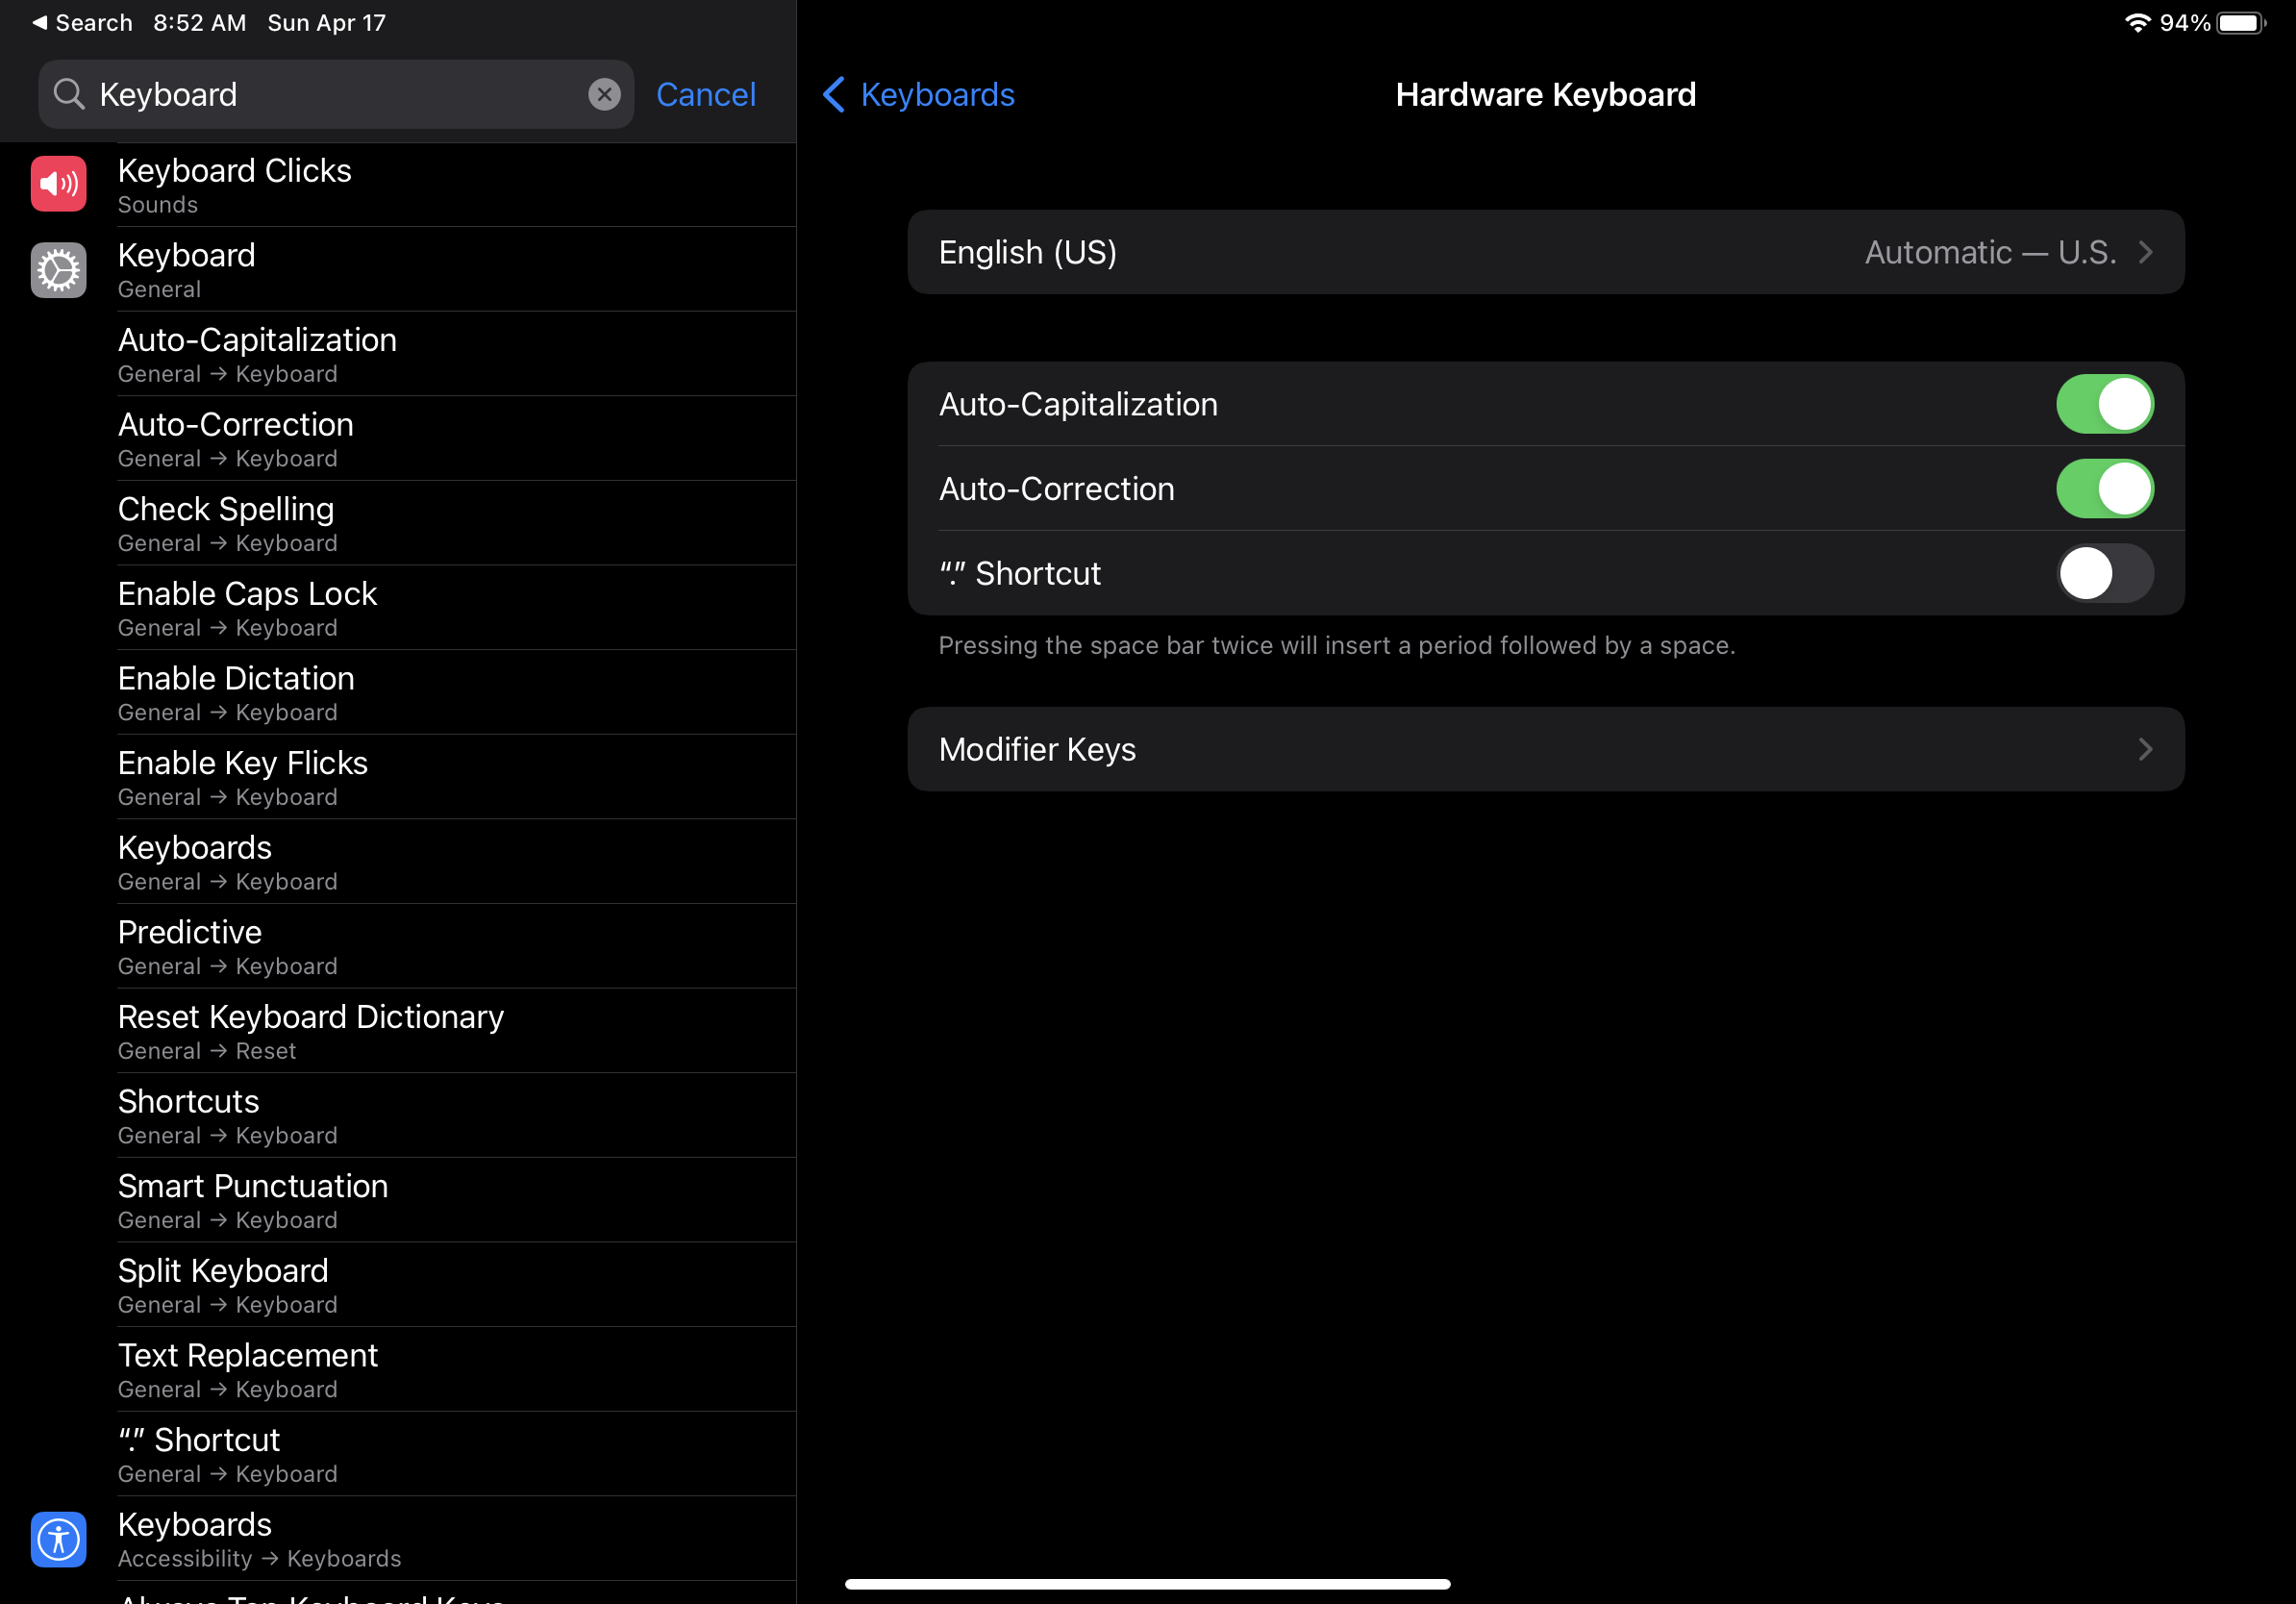Screen dimensions: 2296x1604
Task: Tap the red Sounds speaker icon
Action: 58,184
